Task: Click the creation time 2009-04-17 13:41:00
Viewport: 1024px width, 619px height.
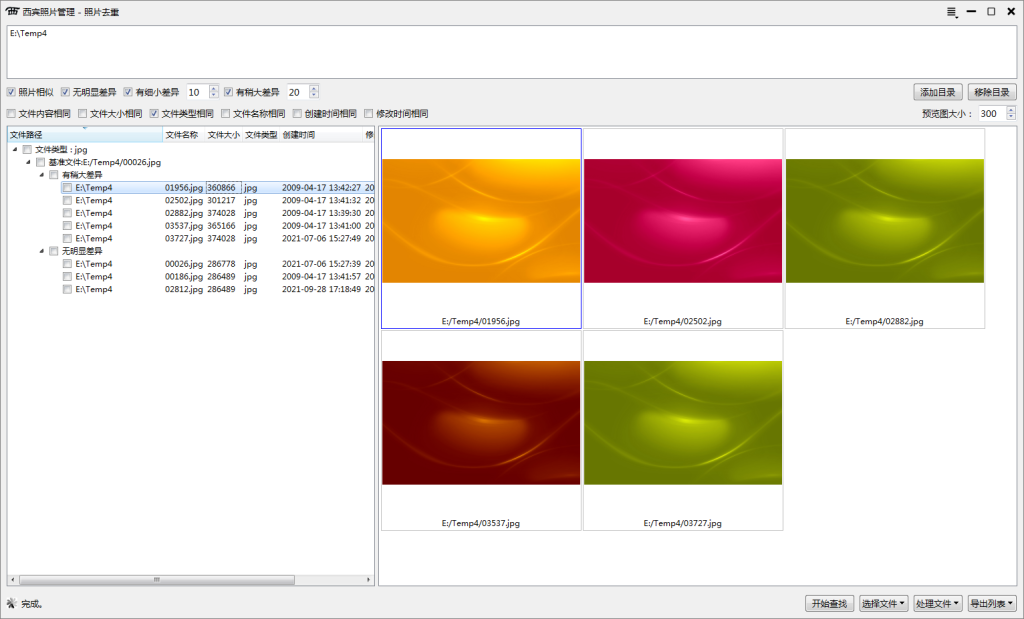Action: point(321,226)
